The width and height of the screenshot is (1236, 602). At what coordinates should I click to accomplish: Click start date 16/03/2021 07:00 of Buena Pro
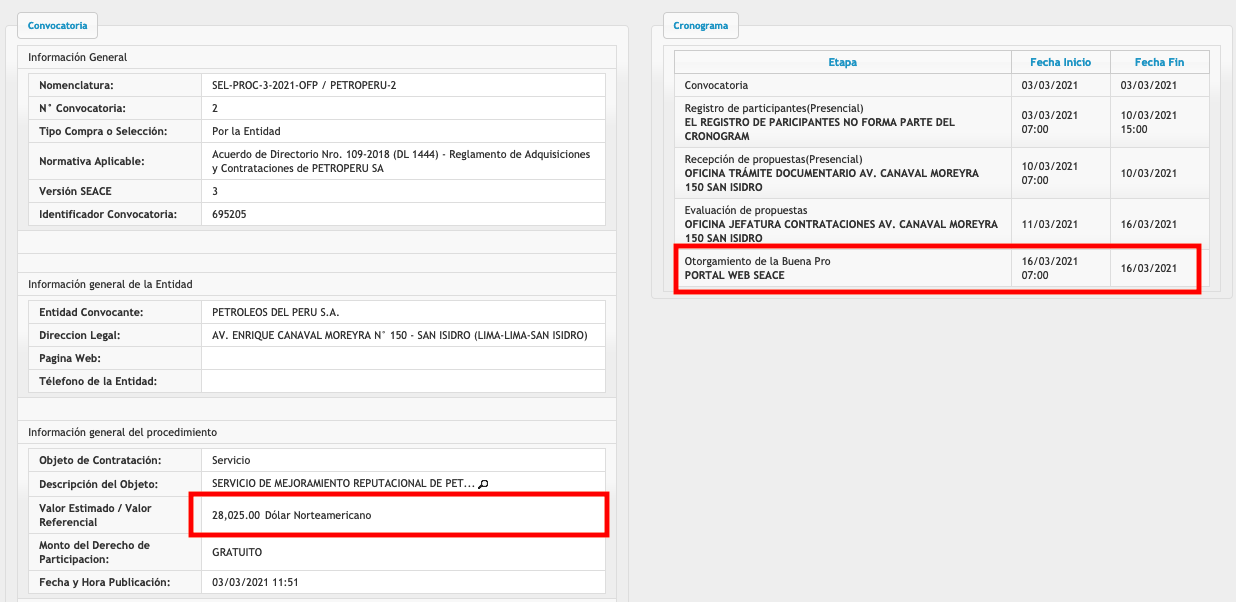(1049, 268)
